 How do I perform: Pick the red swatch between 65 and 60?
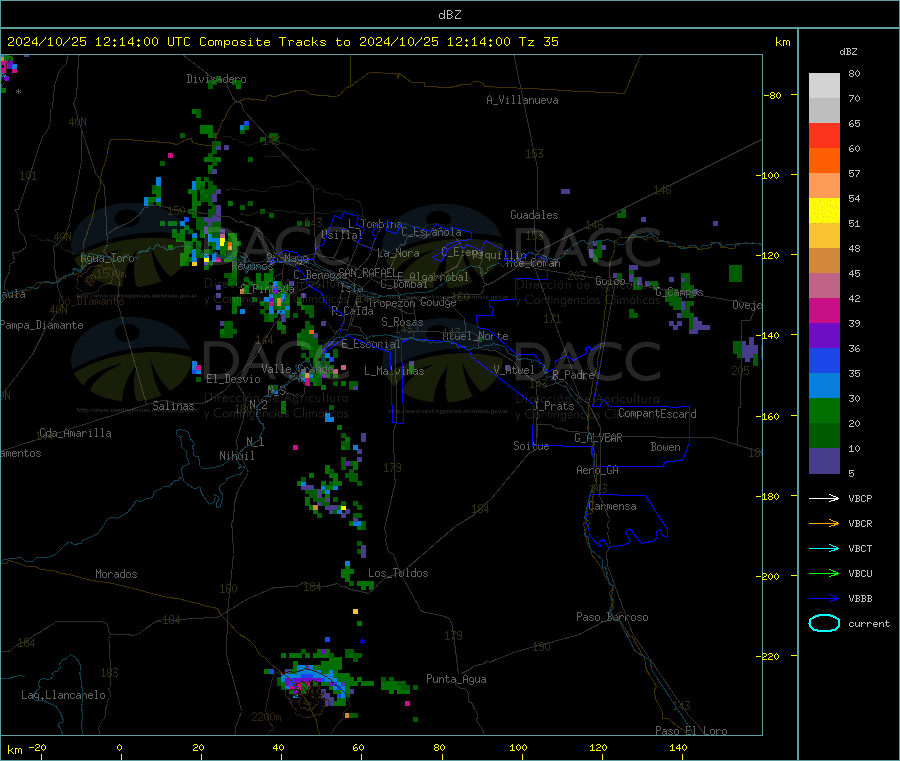point(824,136)
